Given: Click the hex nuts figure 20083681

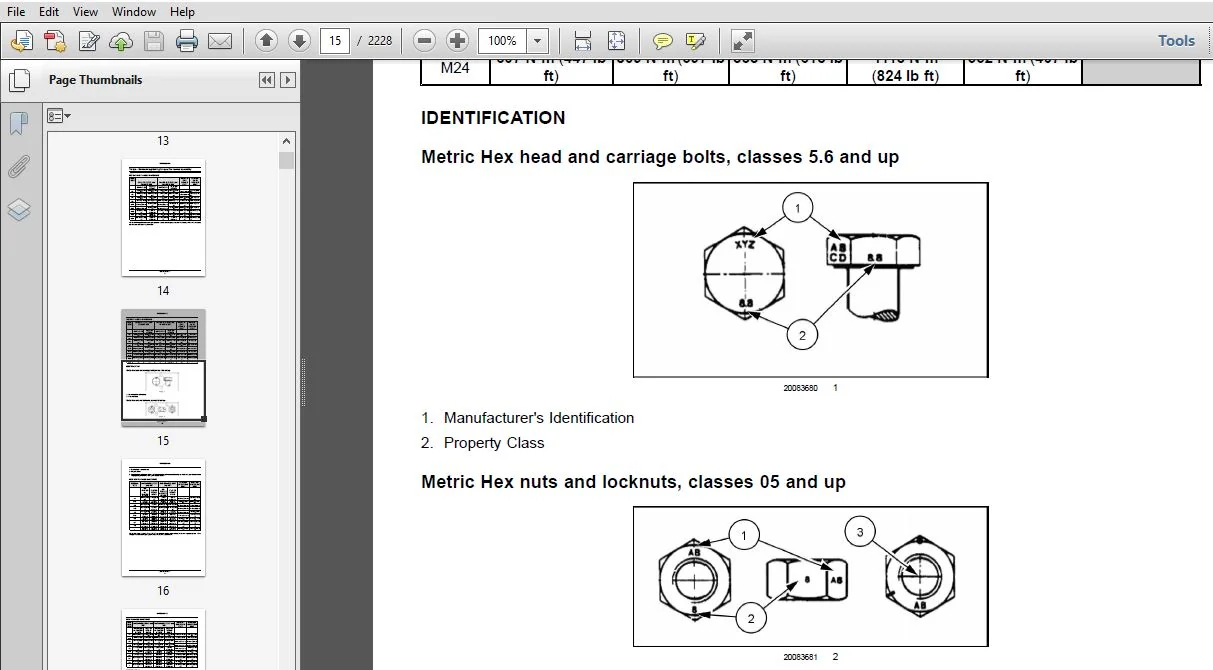Looking at the screenshot, I should point(810,576).
